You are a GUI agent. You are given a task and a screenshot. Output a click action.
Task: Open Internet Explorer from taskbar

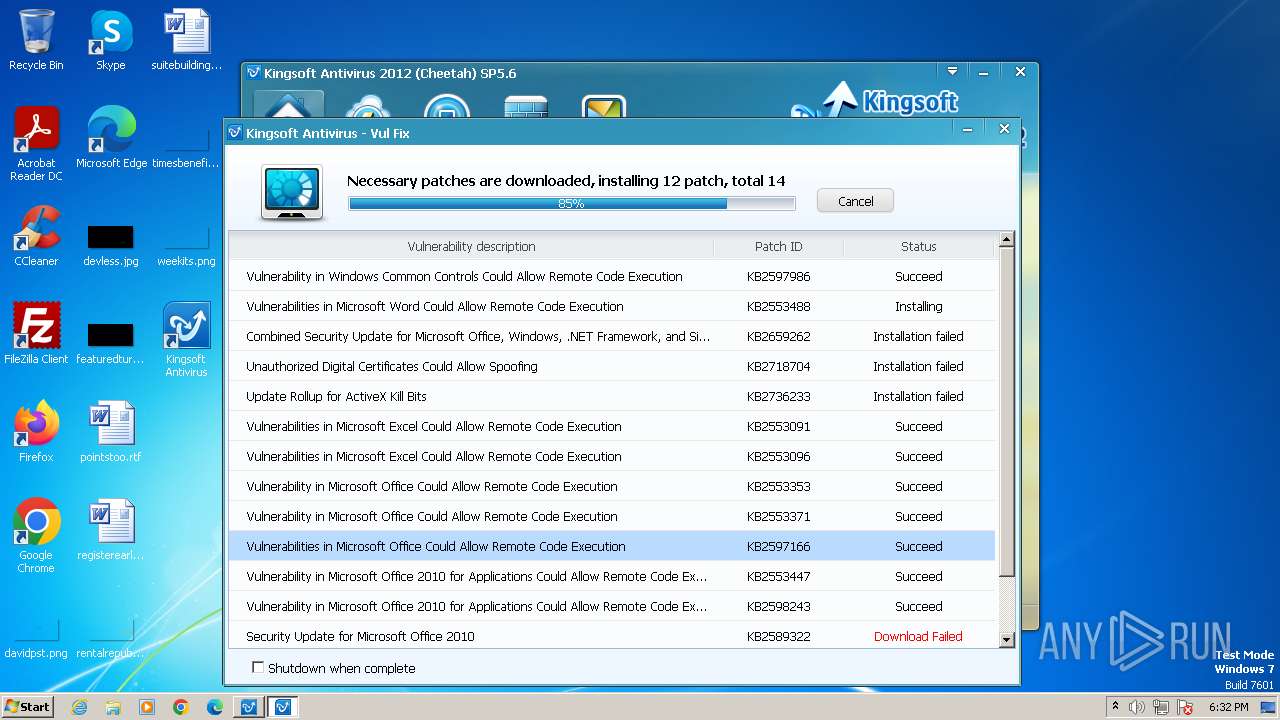coord(79,707)
